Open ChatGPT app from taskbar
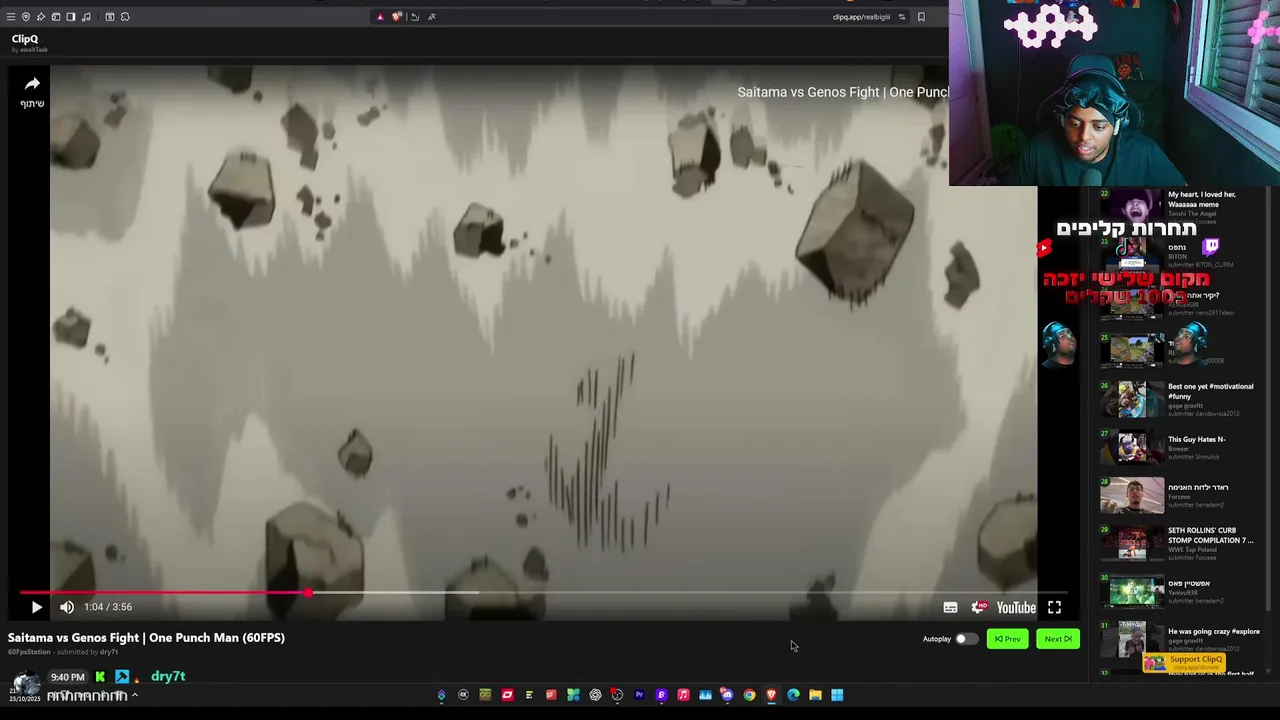 (595, 695)
